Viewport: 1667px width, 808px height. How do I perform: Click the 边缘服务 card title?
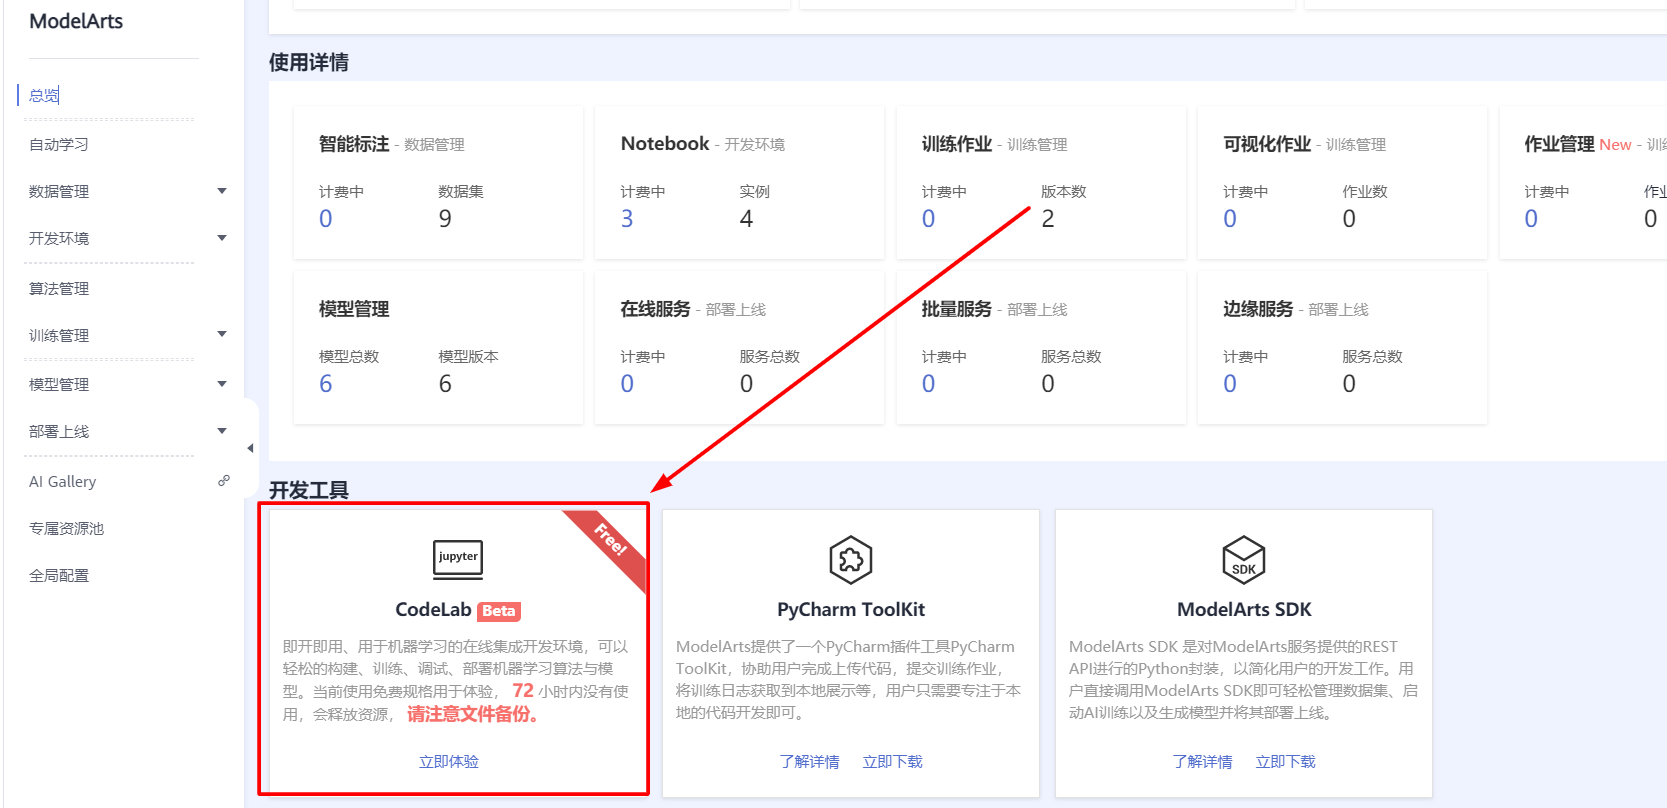pyautogui.click(x=1258, y=309)
